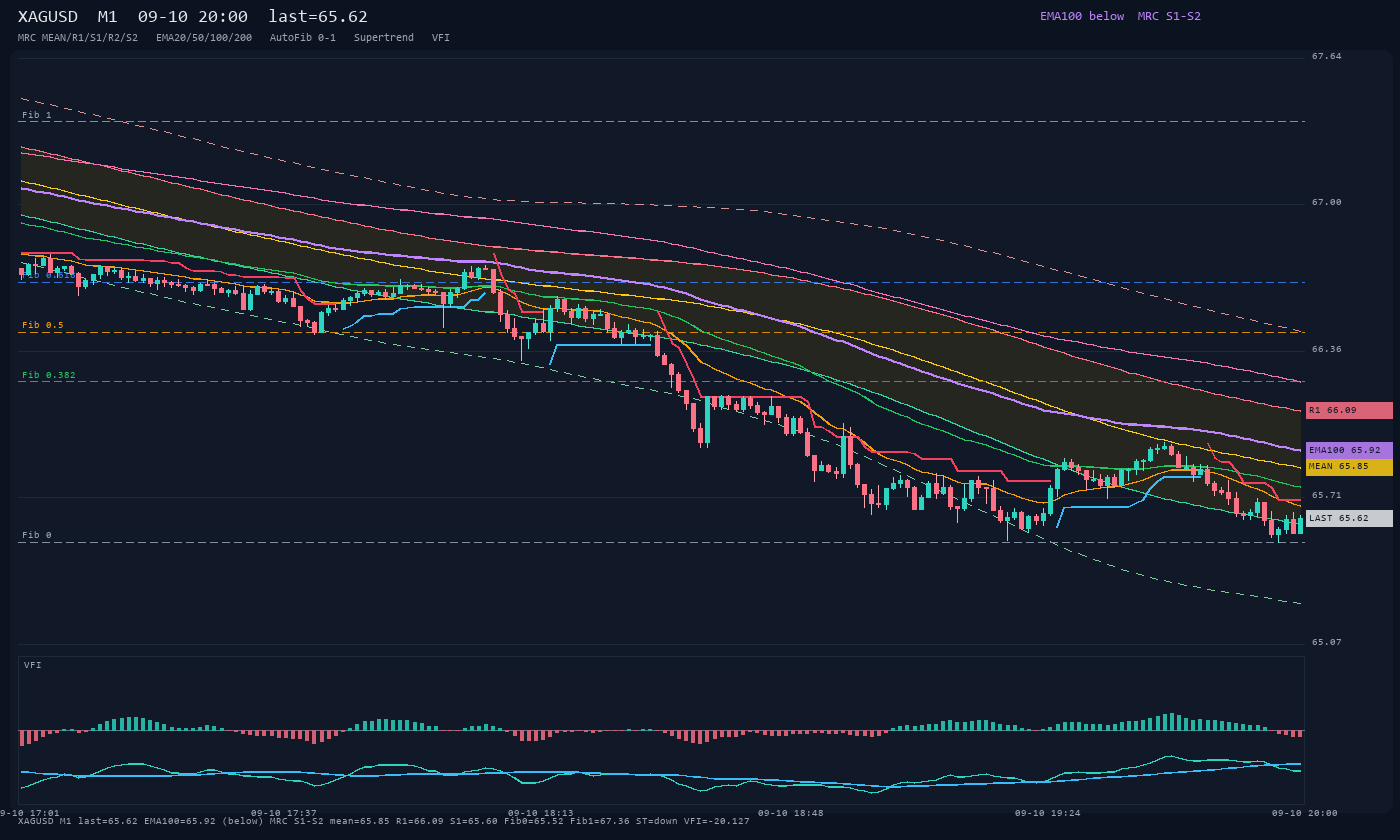Image resolution: width=1400 pixels, height=840 pixels.
Task: Select the 67.00 price axis label
Action: pyautogui.click(x=1327, y=202)
